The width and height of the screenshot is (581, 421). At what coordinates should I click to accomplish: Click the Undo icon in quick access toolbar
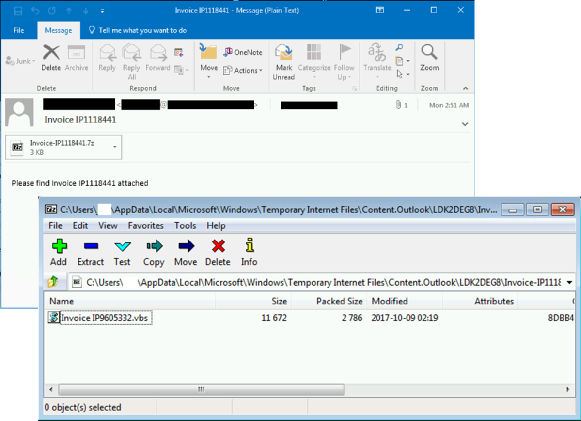[x=35, y=11]
